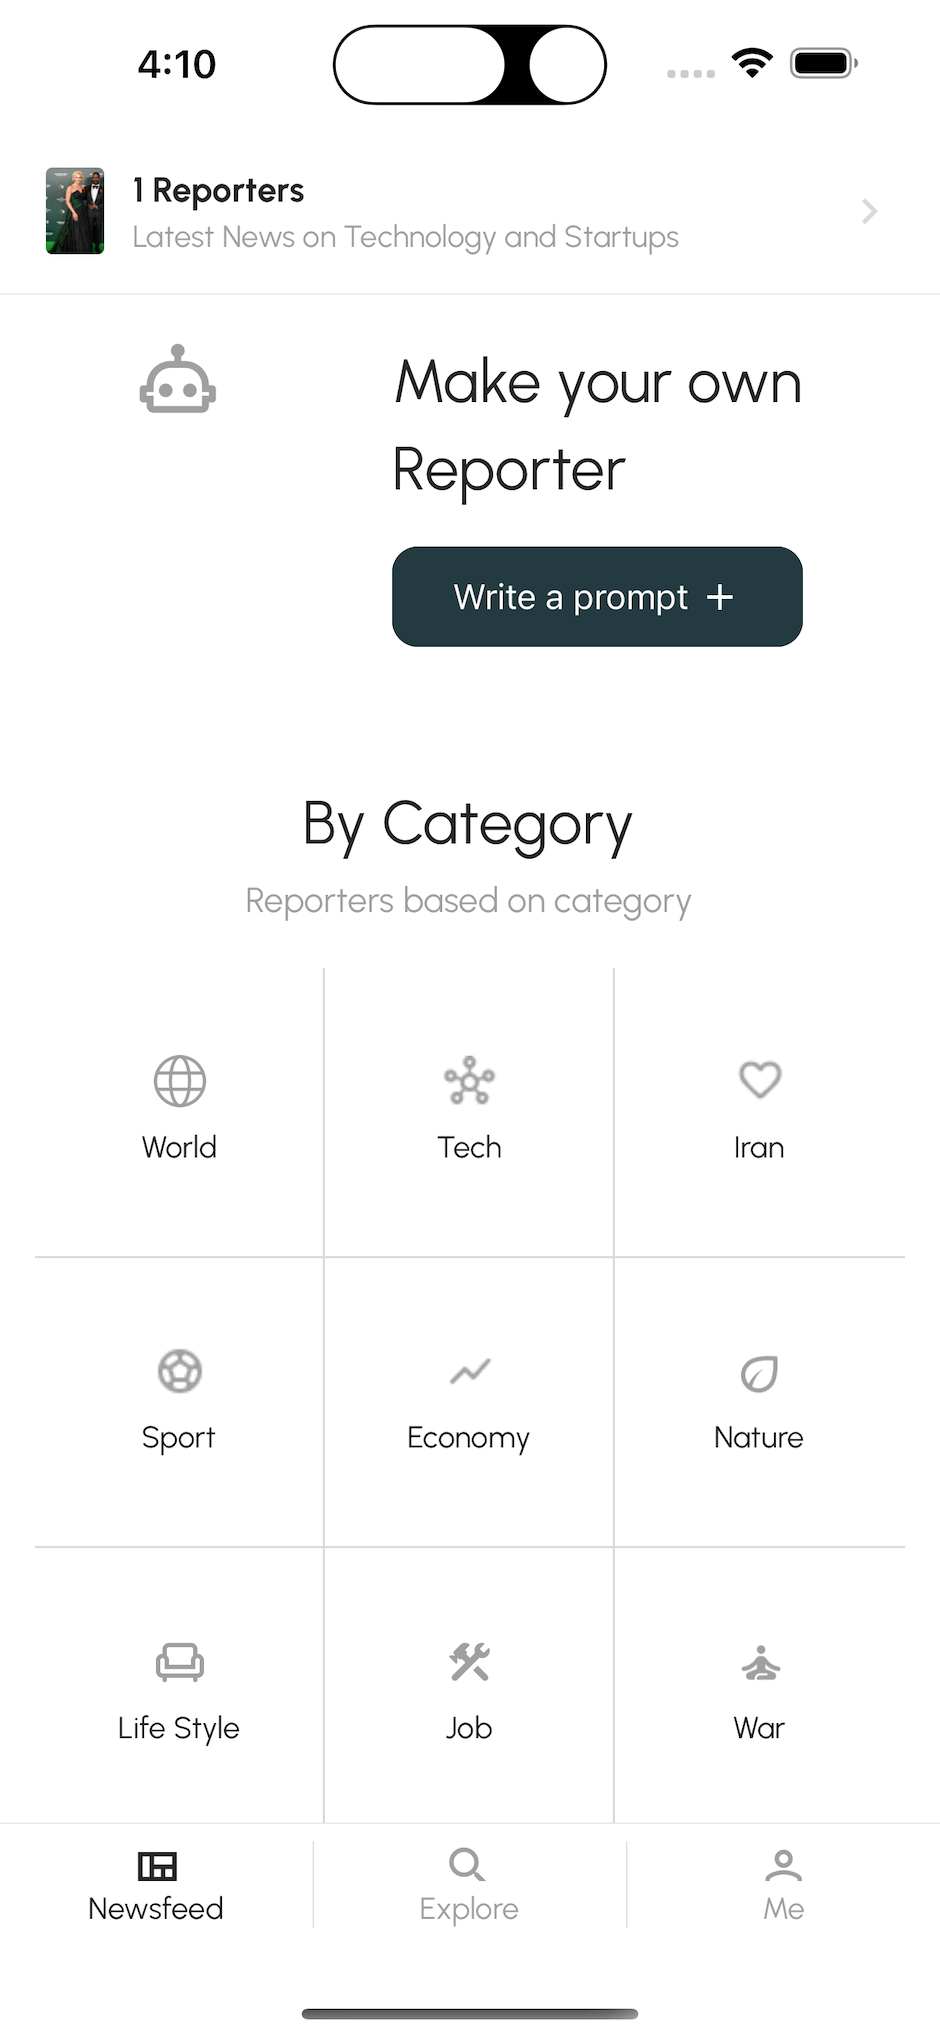Open the Job tools icon
The height and width of the screenshot is (2037, 940).
coord(469,1662)
